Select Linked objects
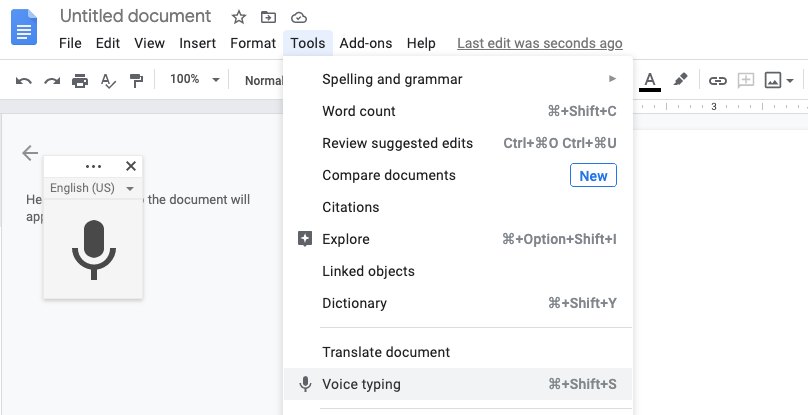Image resolution: width=808 pixels, height=415 pixels. 458,271
